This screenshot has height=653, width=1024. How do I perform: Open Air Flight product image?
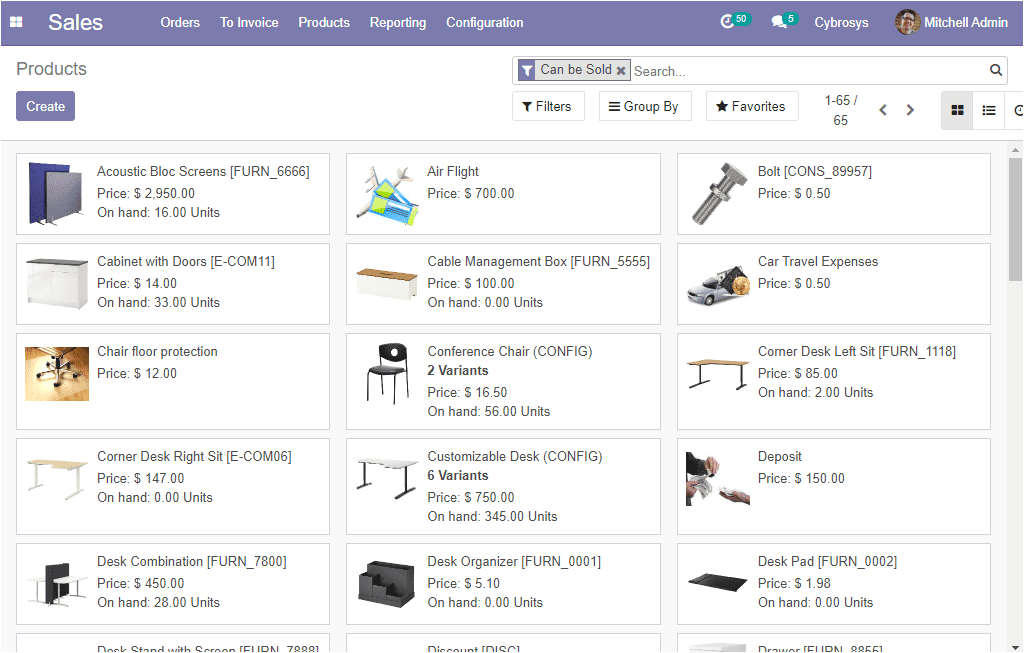tap(387, 195)
